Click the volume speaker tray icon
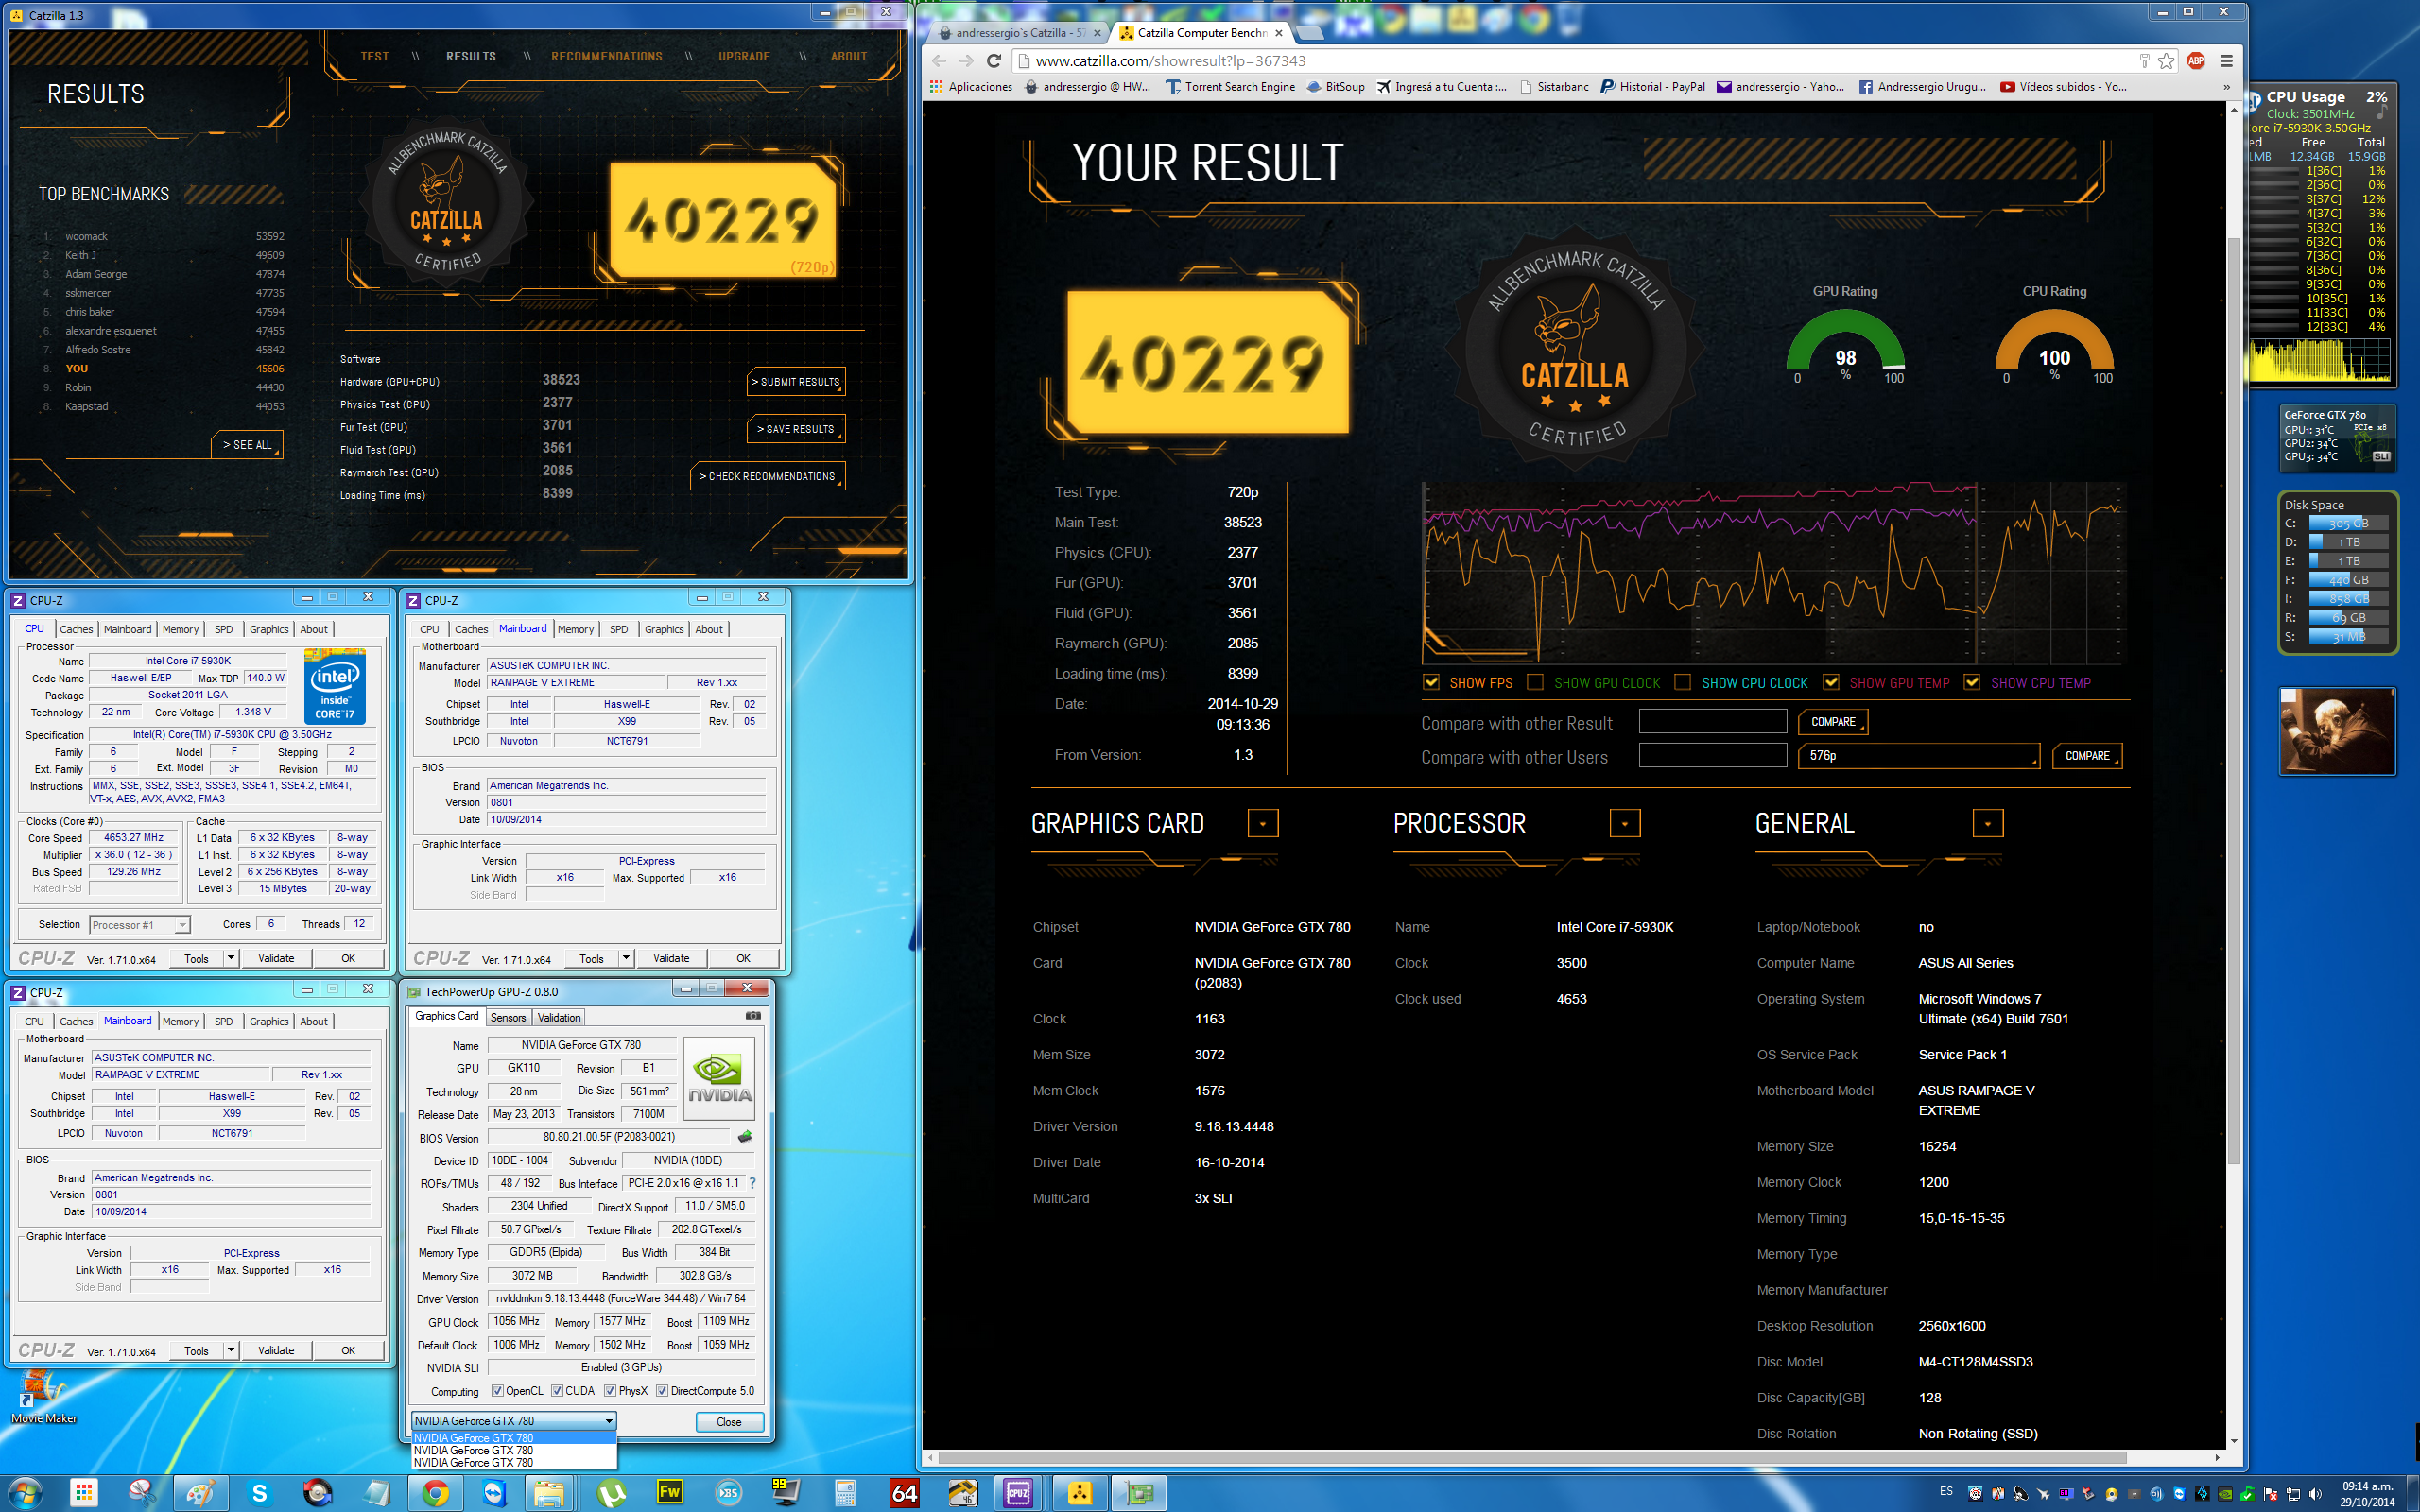2420x1512 pixels. (x=2316, y=1494)
